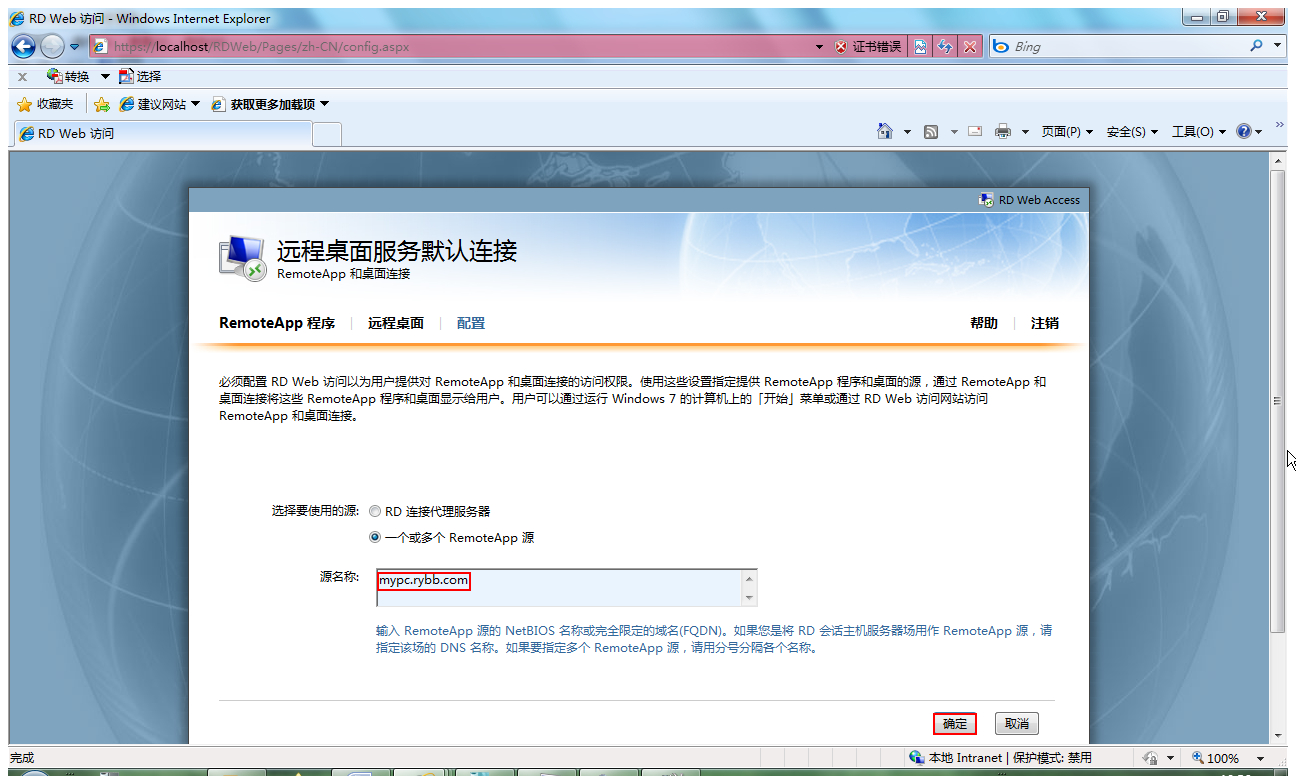The width and height of the screenshot is (1296, 776).
Task: Open the 收藏夹 favorites button
Action: (x=45, y=104)
